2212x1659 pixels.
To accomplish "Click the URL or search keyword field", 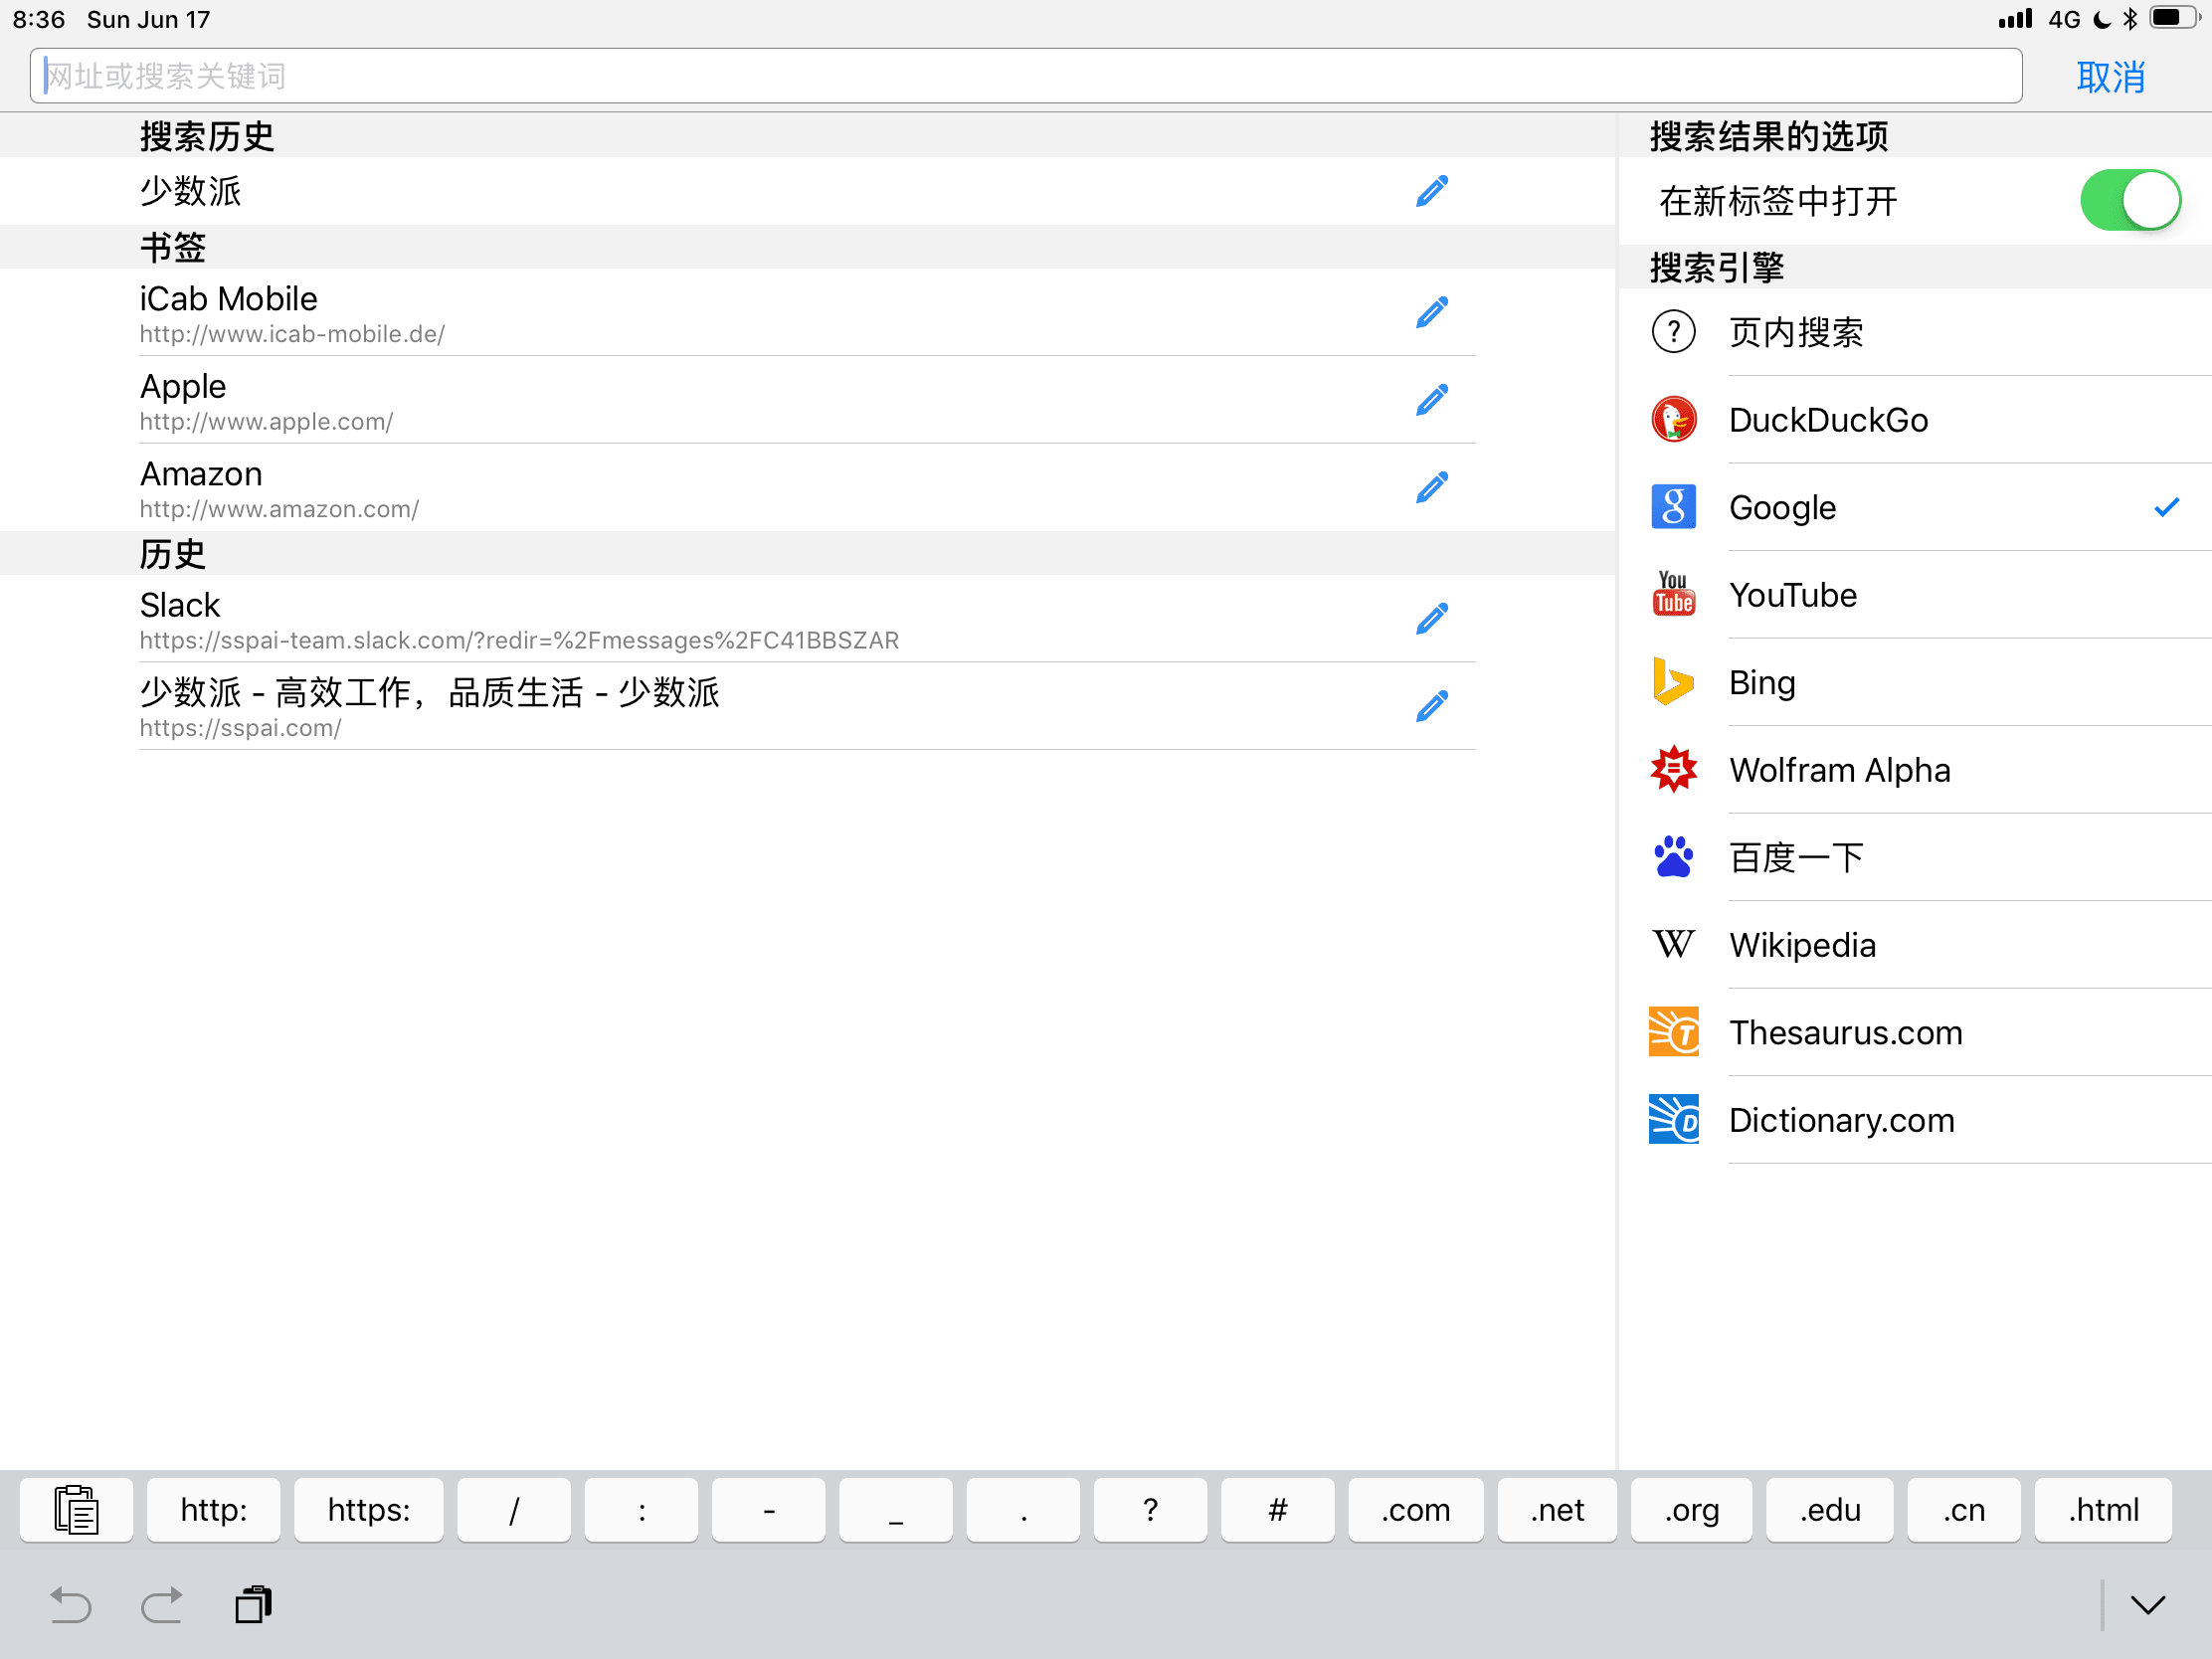I will pyautogui.click(x=1025, y=76).
